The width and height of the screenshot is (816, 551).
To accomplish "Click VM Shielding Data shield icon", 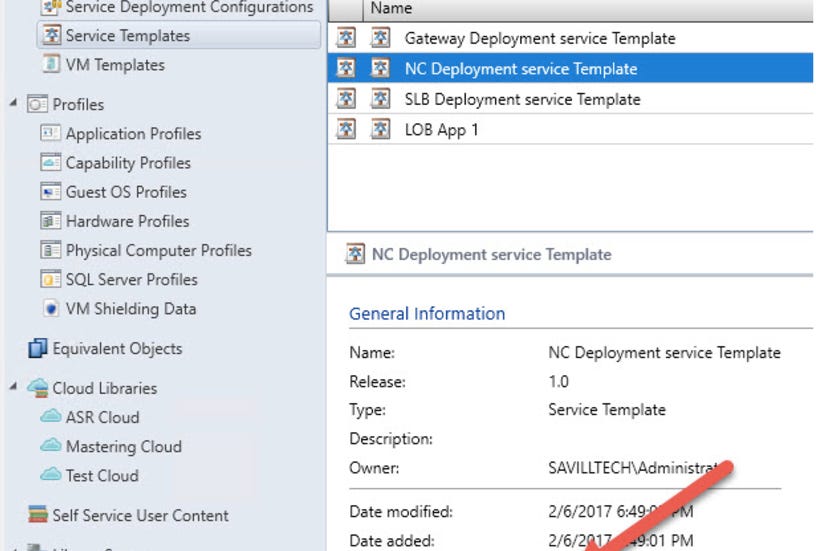I will pyautogui.click(x=50, y=308).
